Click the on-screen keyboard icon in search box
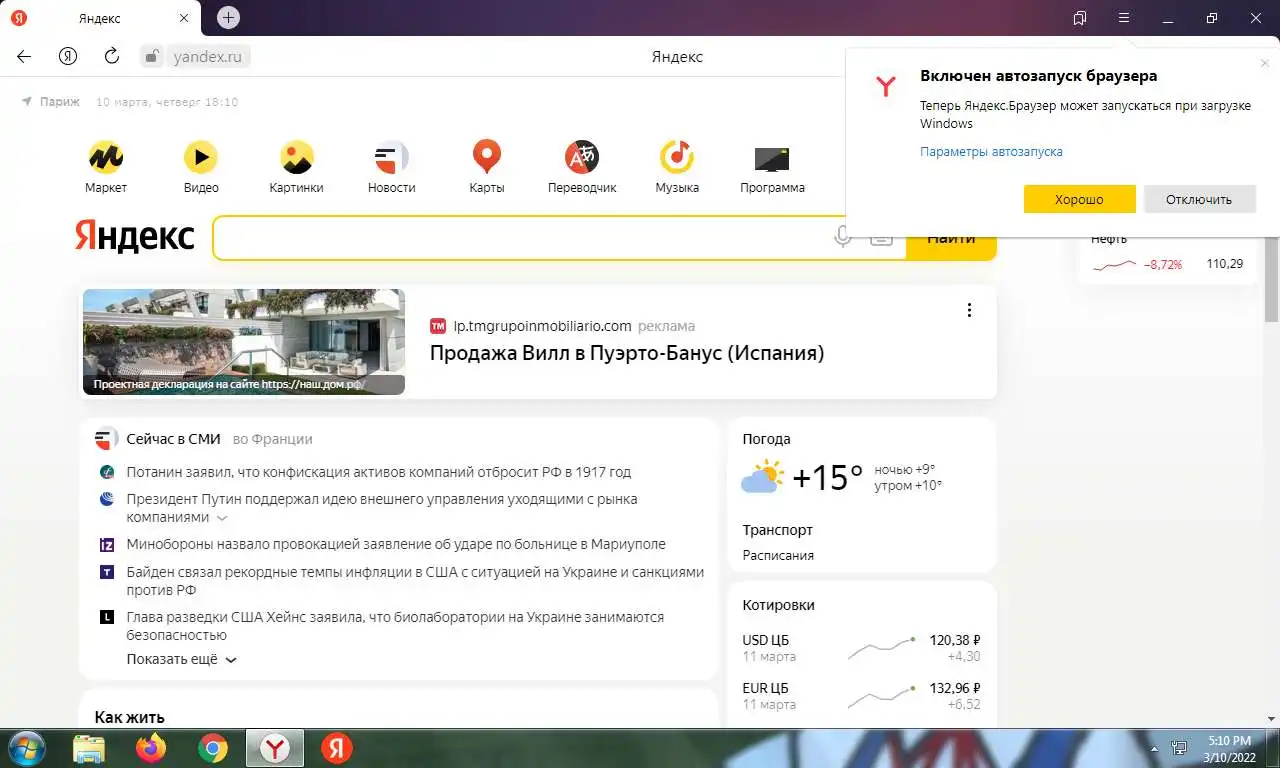This screenshot has width=1280, height=768. click(x=881, y=238)
